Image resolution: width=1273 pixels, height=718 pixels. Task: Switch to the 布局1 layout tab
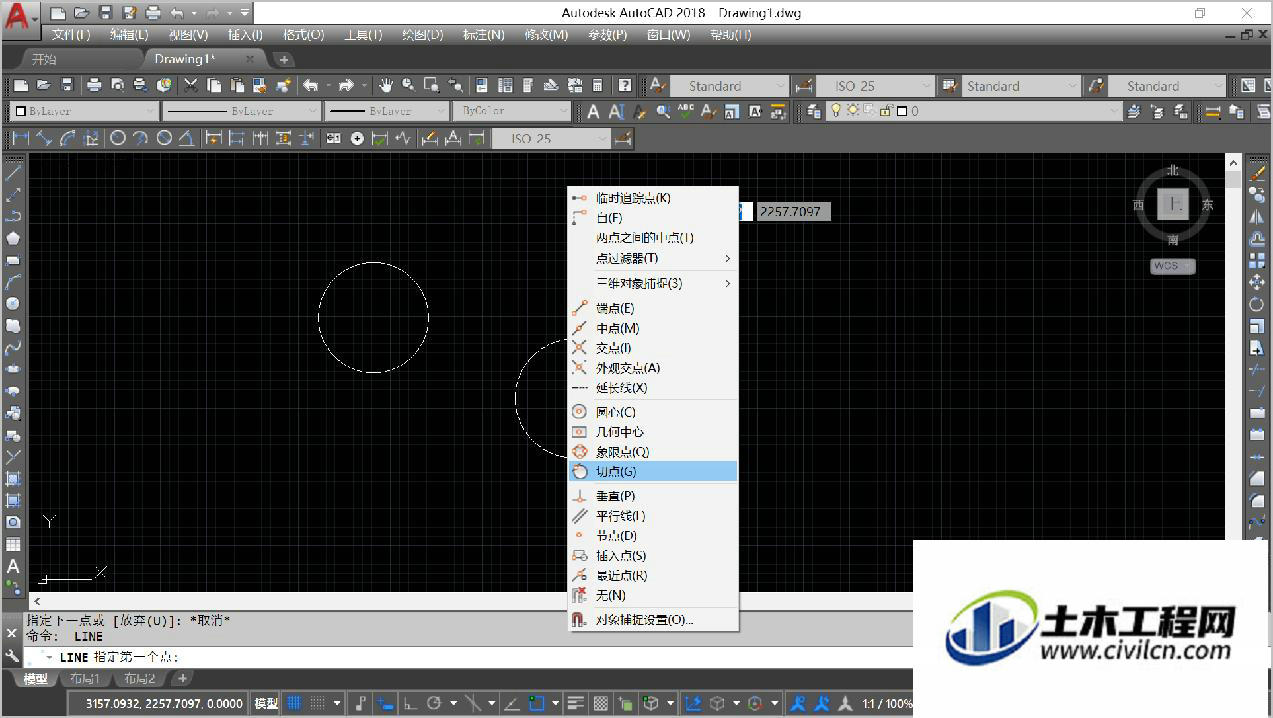click(x=83, y=679)
